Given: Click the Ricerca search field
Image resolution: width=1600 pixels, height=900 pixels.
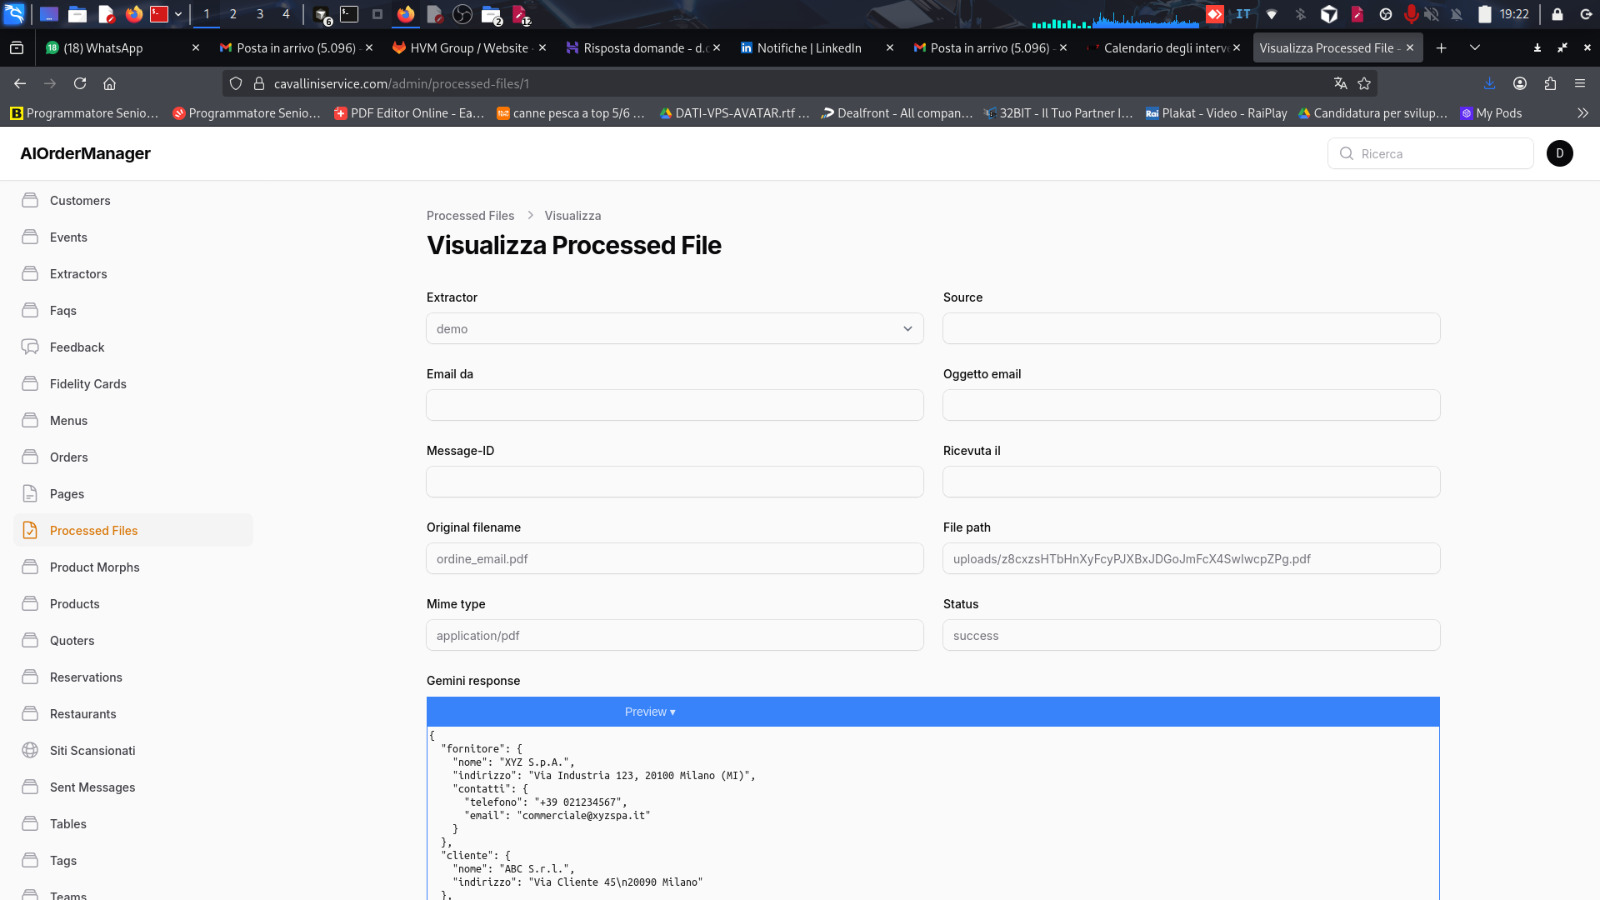Looking at the screenshot, I should click(1440, 154).
